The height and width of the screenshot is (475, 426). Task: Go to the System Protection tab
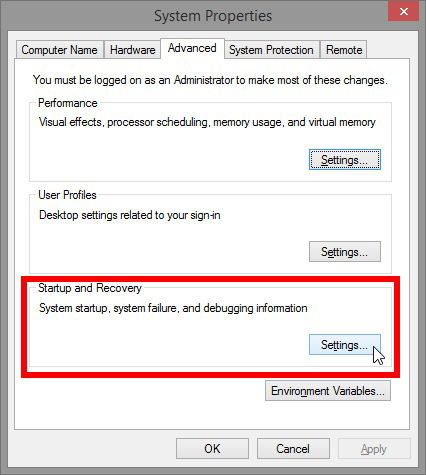(272, 50)
